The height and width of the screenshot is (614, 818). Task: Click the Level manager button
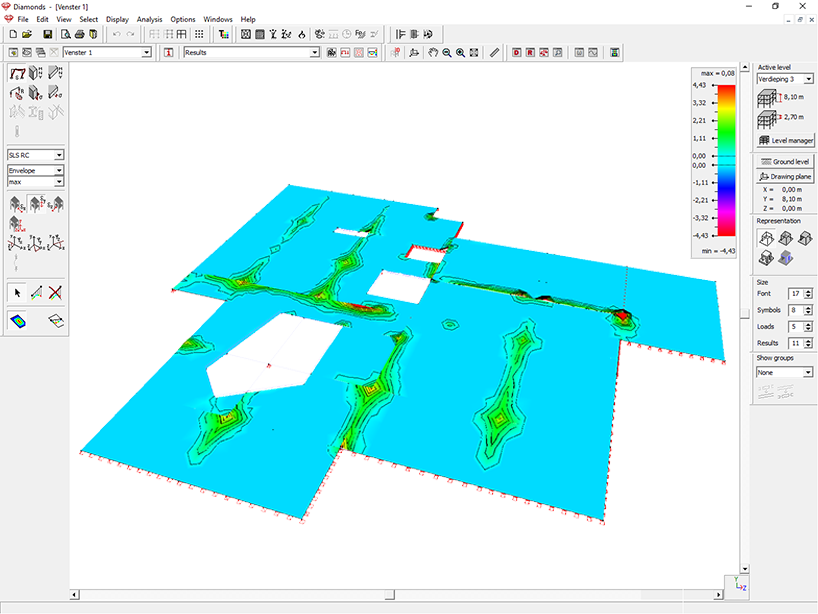(x=786, y=140)
